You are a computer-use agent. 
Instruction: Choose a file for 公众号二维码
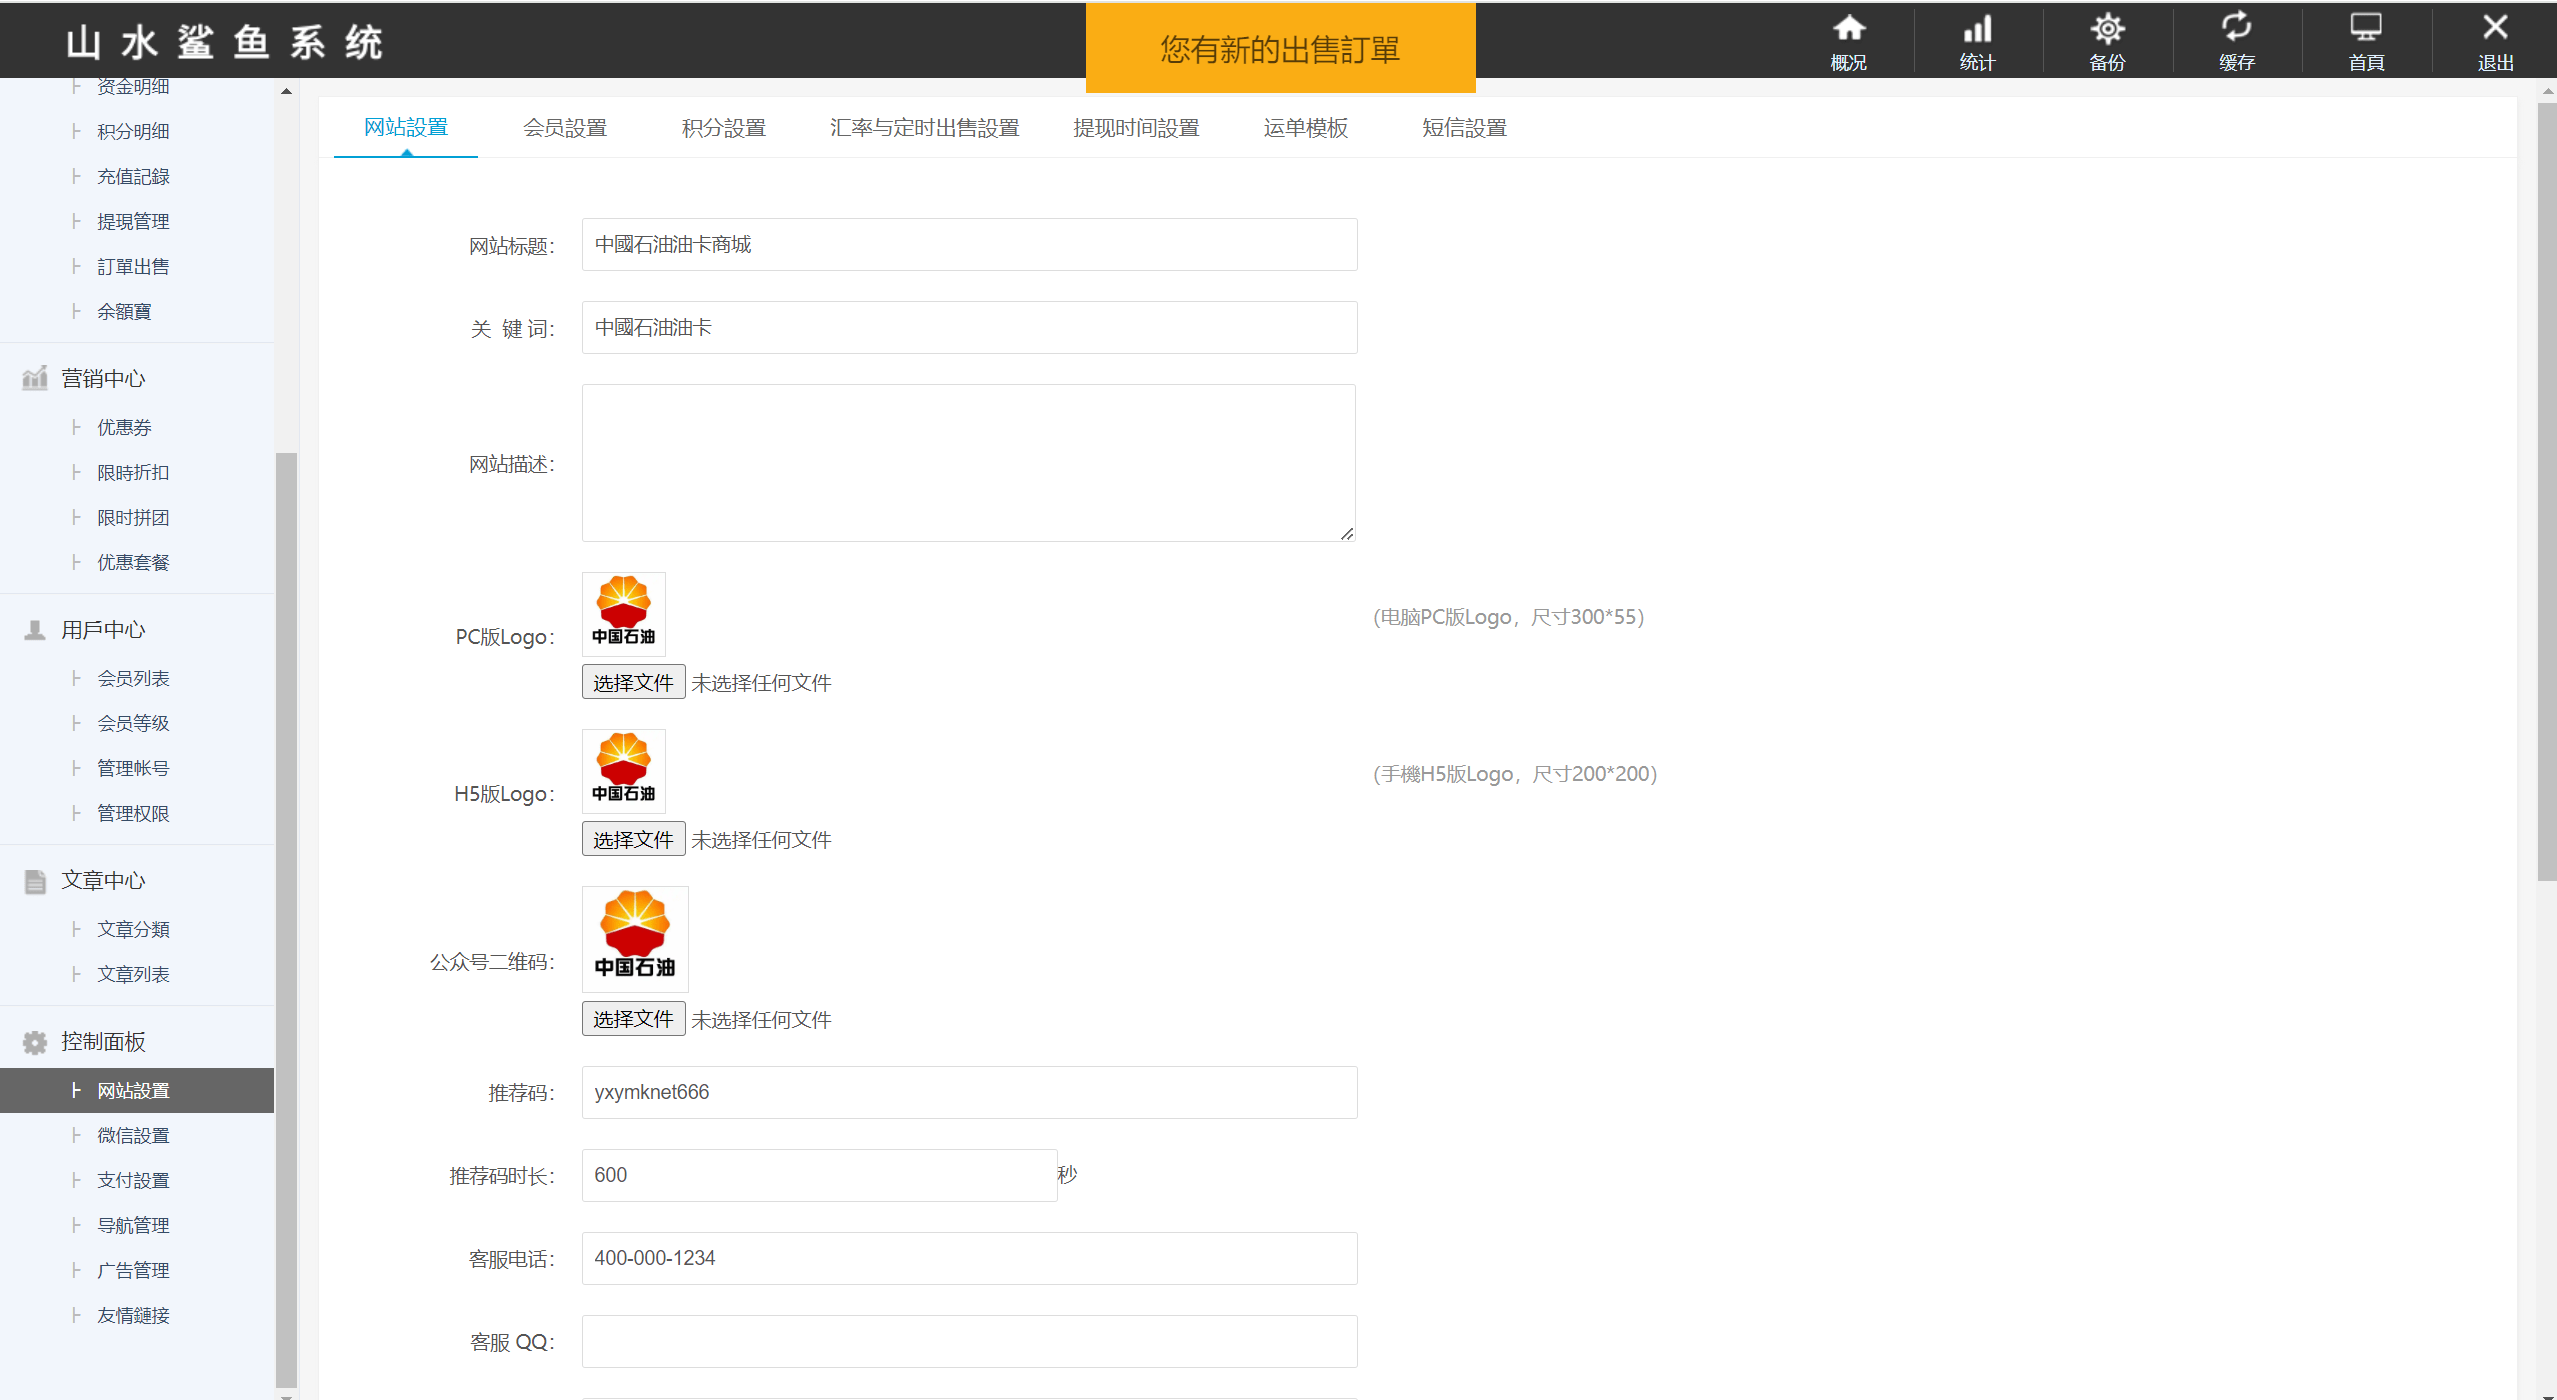click(x=633, y=1019)
